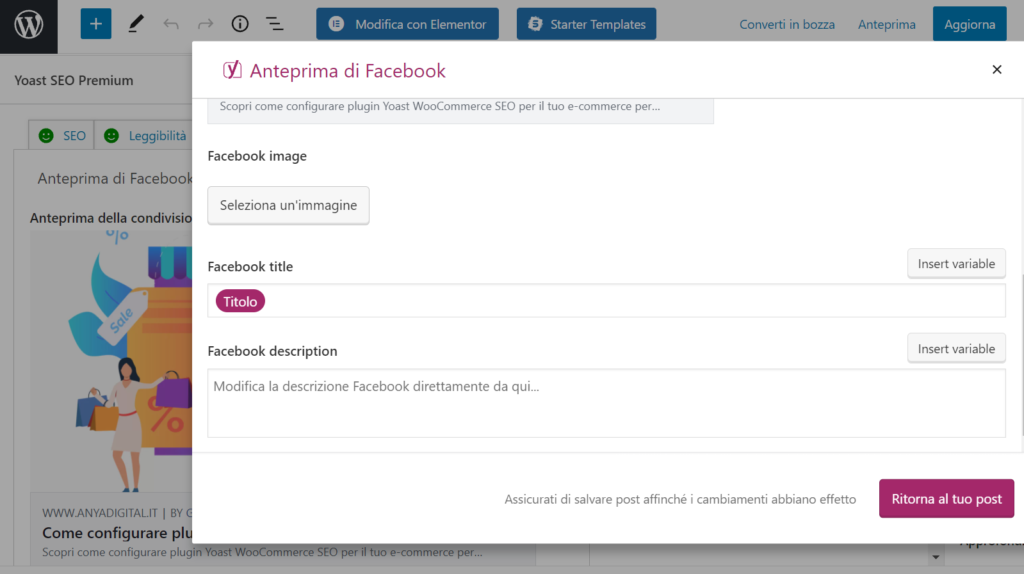Viewport: 1024px width, 574px height.
Task: Click the undo arrow icon
Action: point(171,24)
